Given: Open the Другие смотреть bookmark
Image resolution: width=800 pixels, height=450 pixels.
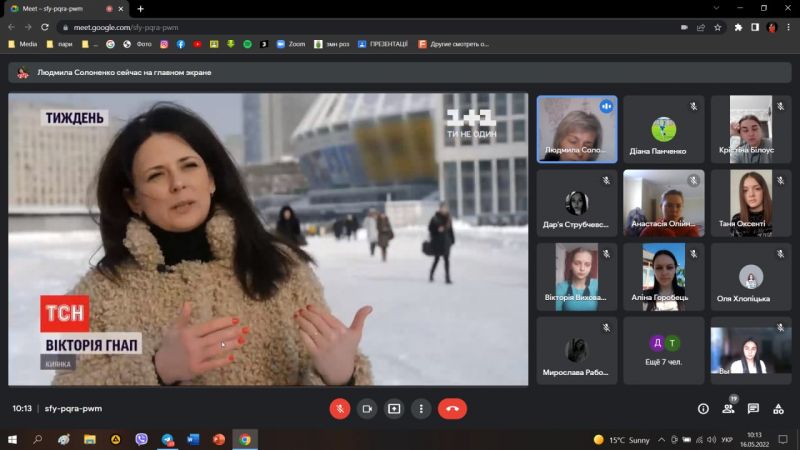Looking at the screenshot, I should pyautogui.click(x=454, y=44).
